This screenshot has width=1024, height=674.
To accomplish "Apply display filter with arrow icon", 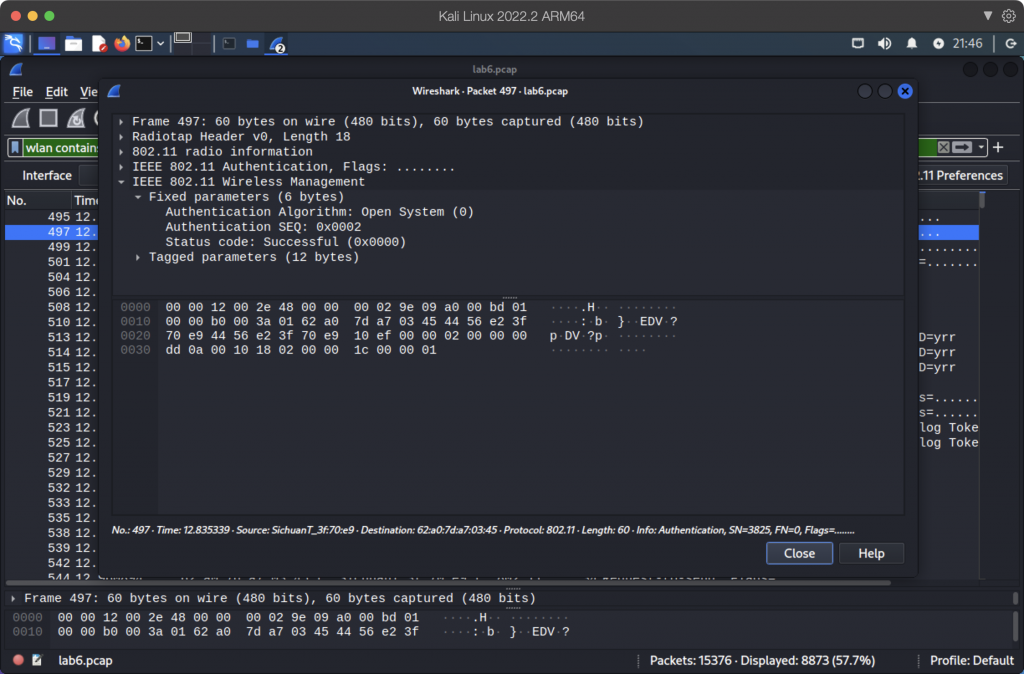I will tap(962, 148).
